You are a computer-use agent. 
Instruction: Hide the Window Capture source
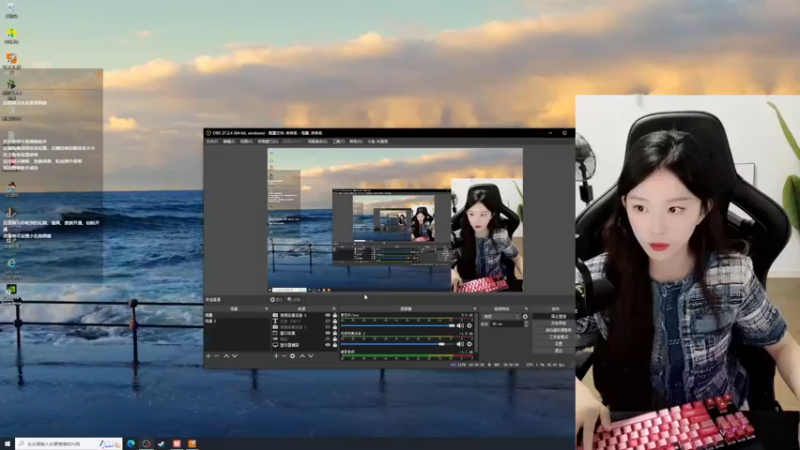tap(328, 333)
